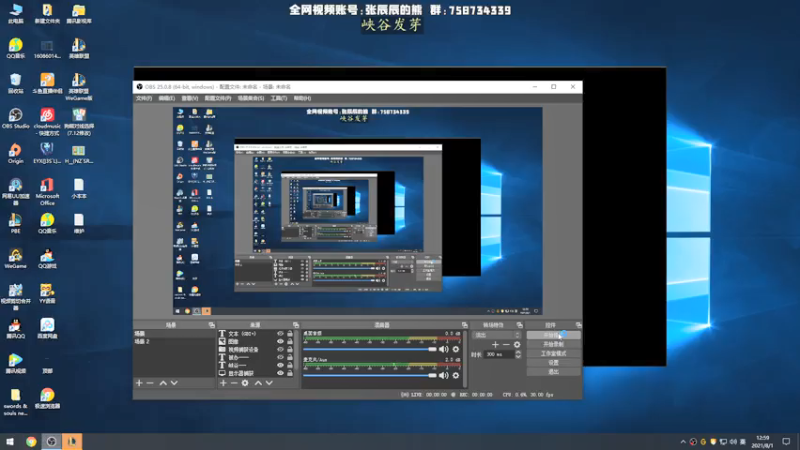Toggle visibility of the 文本 (GDI+) source
The width and height of the screenshot is (800, 450).
pos(280,334)
